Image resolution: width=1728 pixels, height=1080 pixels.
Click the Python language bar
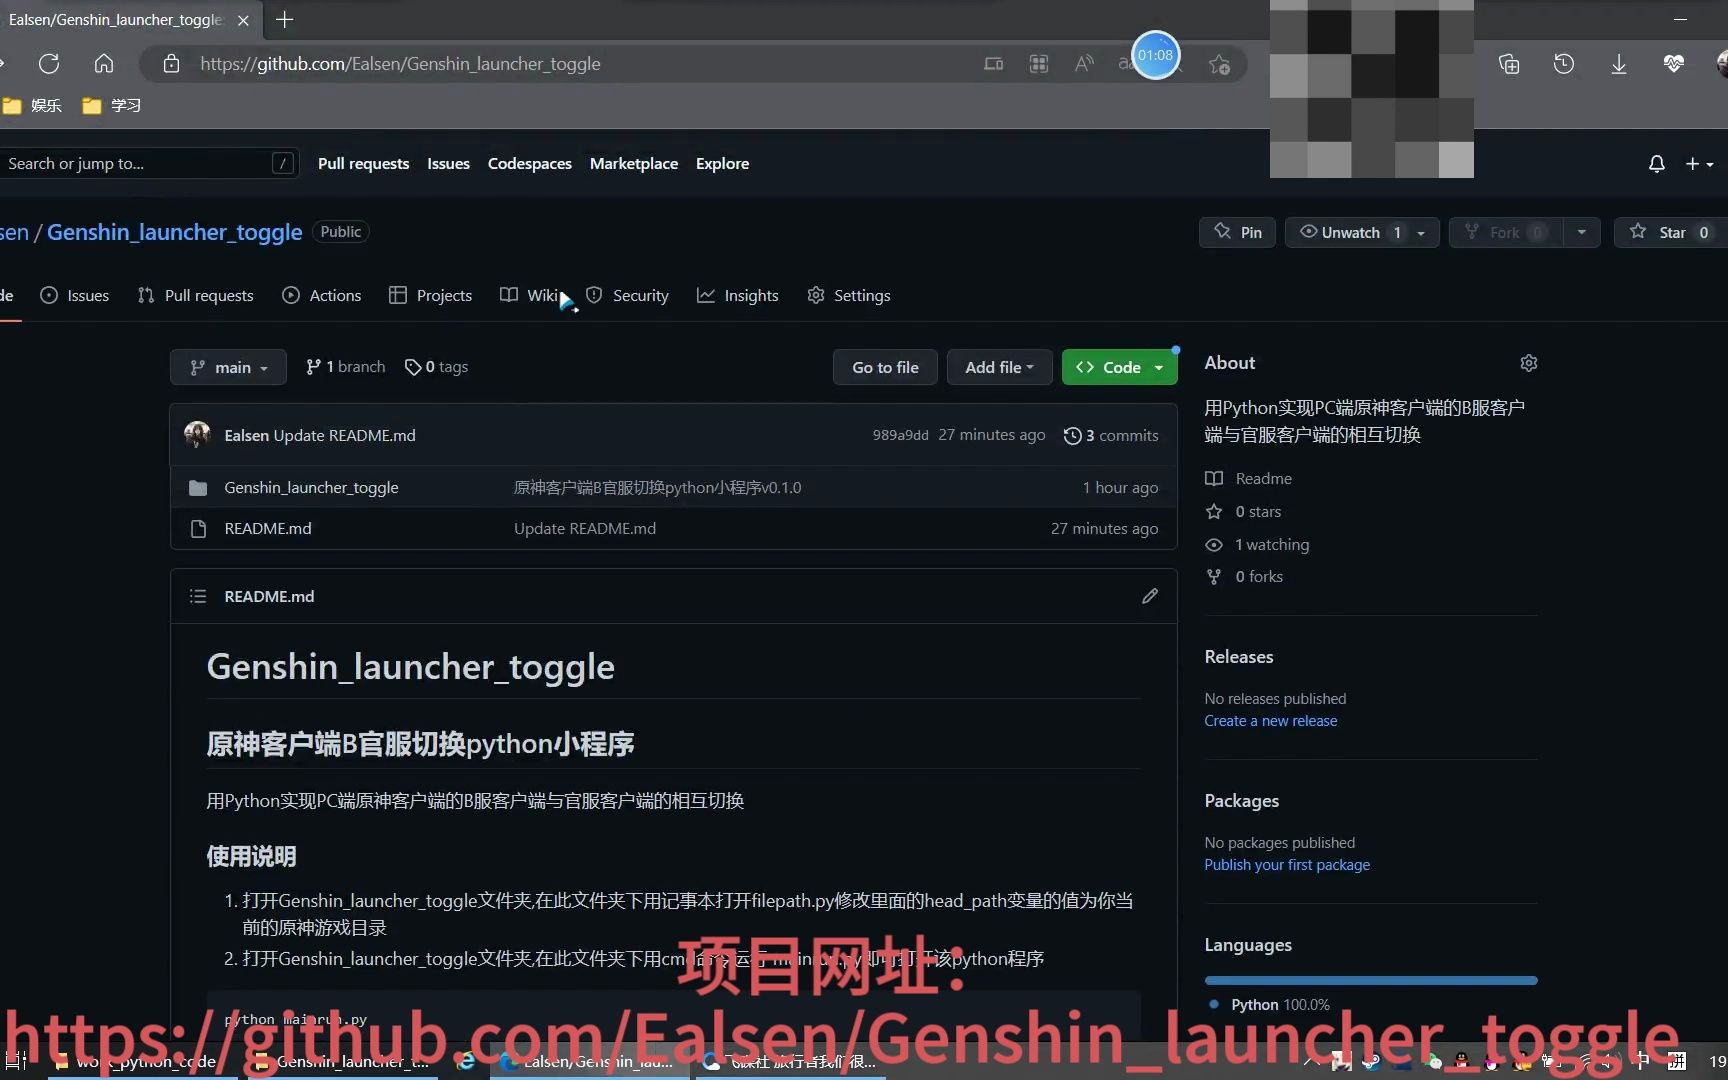[x=1371, y=980]
